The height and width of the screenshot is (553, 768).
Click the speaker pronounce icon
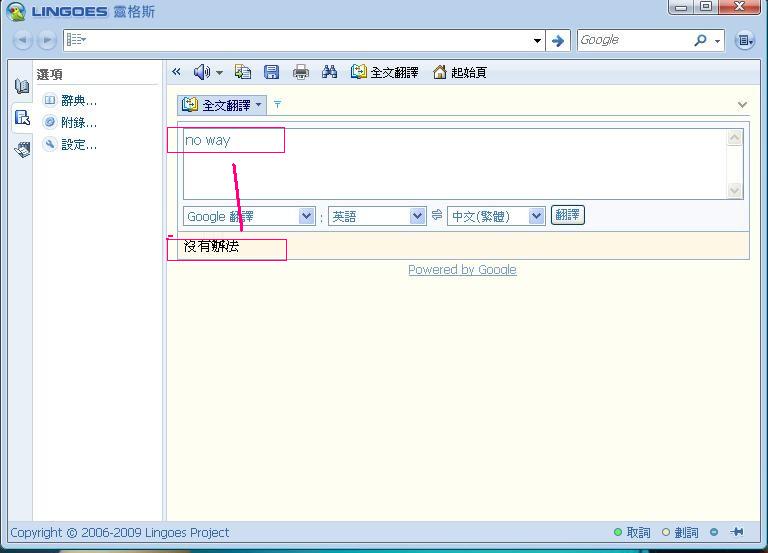pyautogui.click(x=201, y=72)
